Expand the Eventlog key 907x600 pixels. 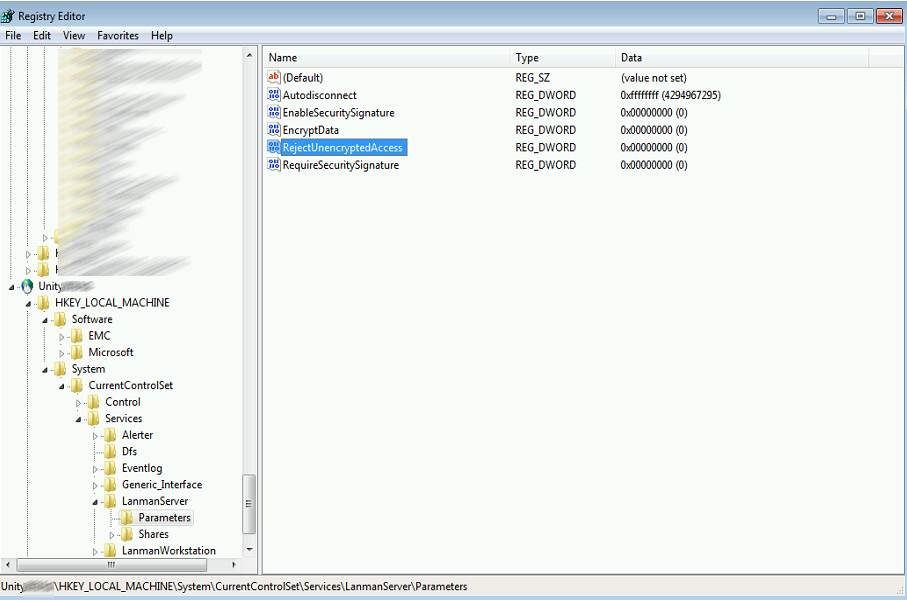(x=95, y=469)
